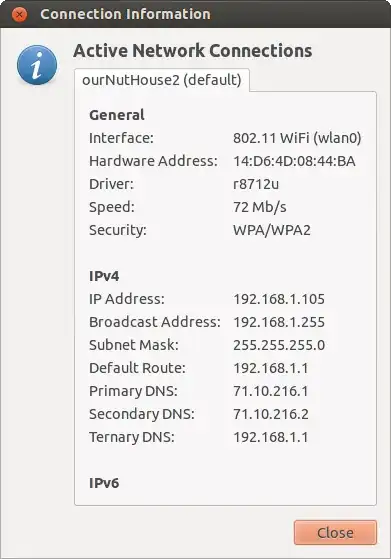Click the General section heading
This screenshot has width=391, height=559.
[x=117, y=115]
